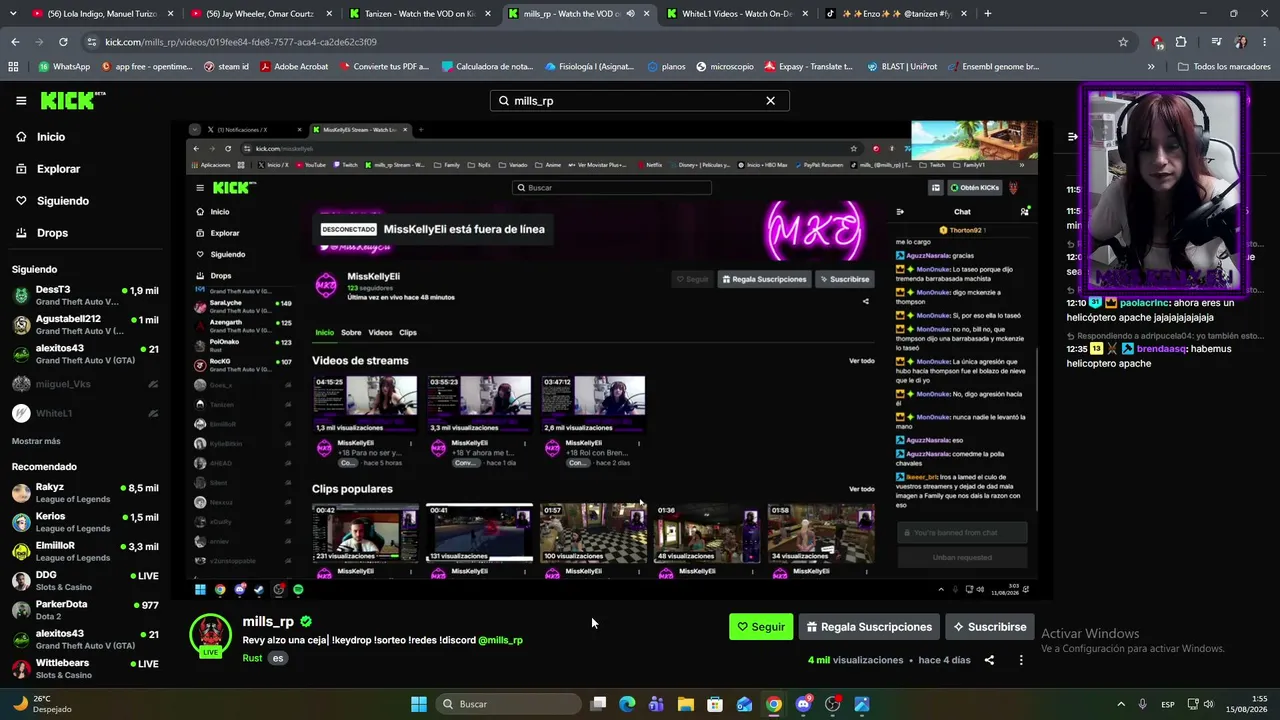Click the mills_rp search field

639,101
